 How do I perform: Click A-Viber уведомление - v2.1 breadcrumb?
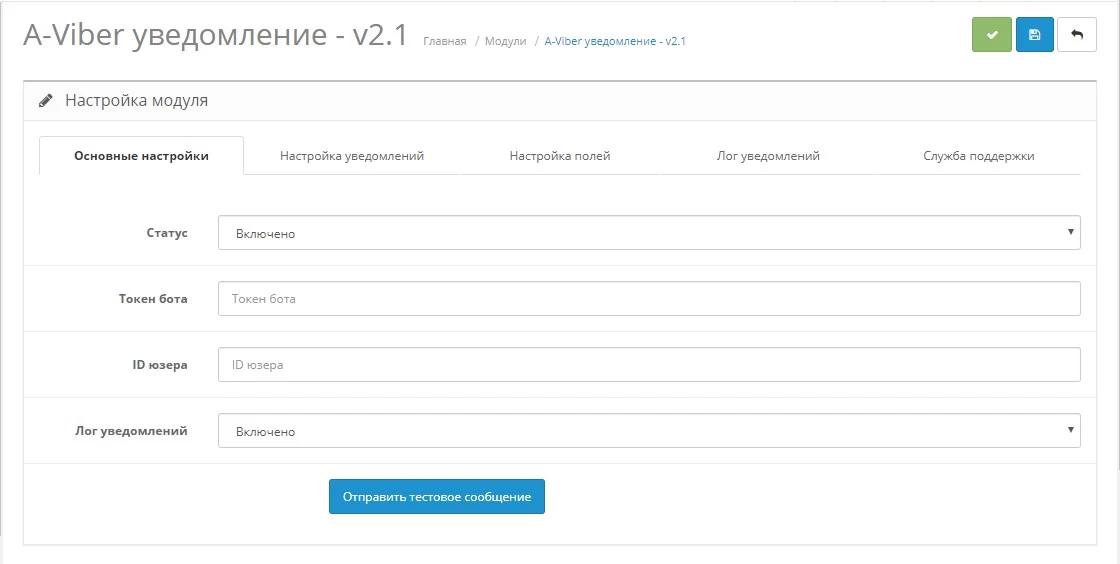coord(614,41)
